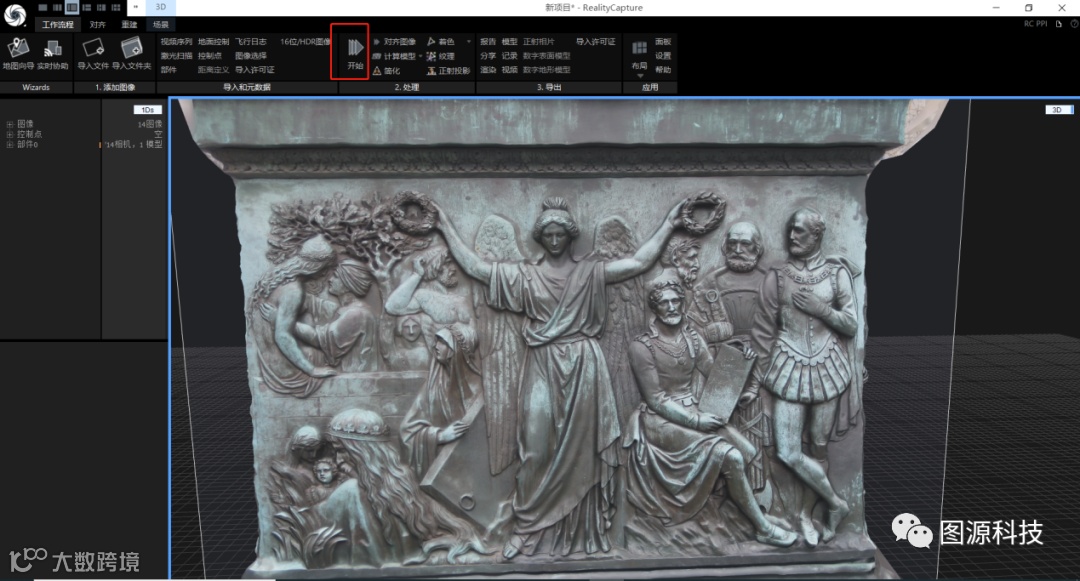Open 帮助 help
This screenshot has height=581, width=1080.
[663, 70]
